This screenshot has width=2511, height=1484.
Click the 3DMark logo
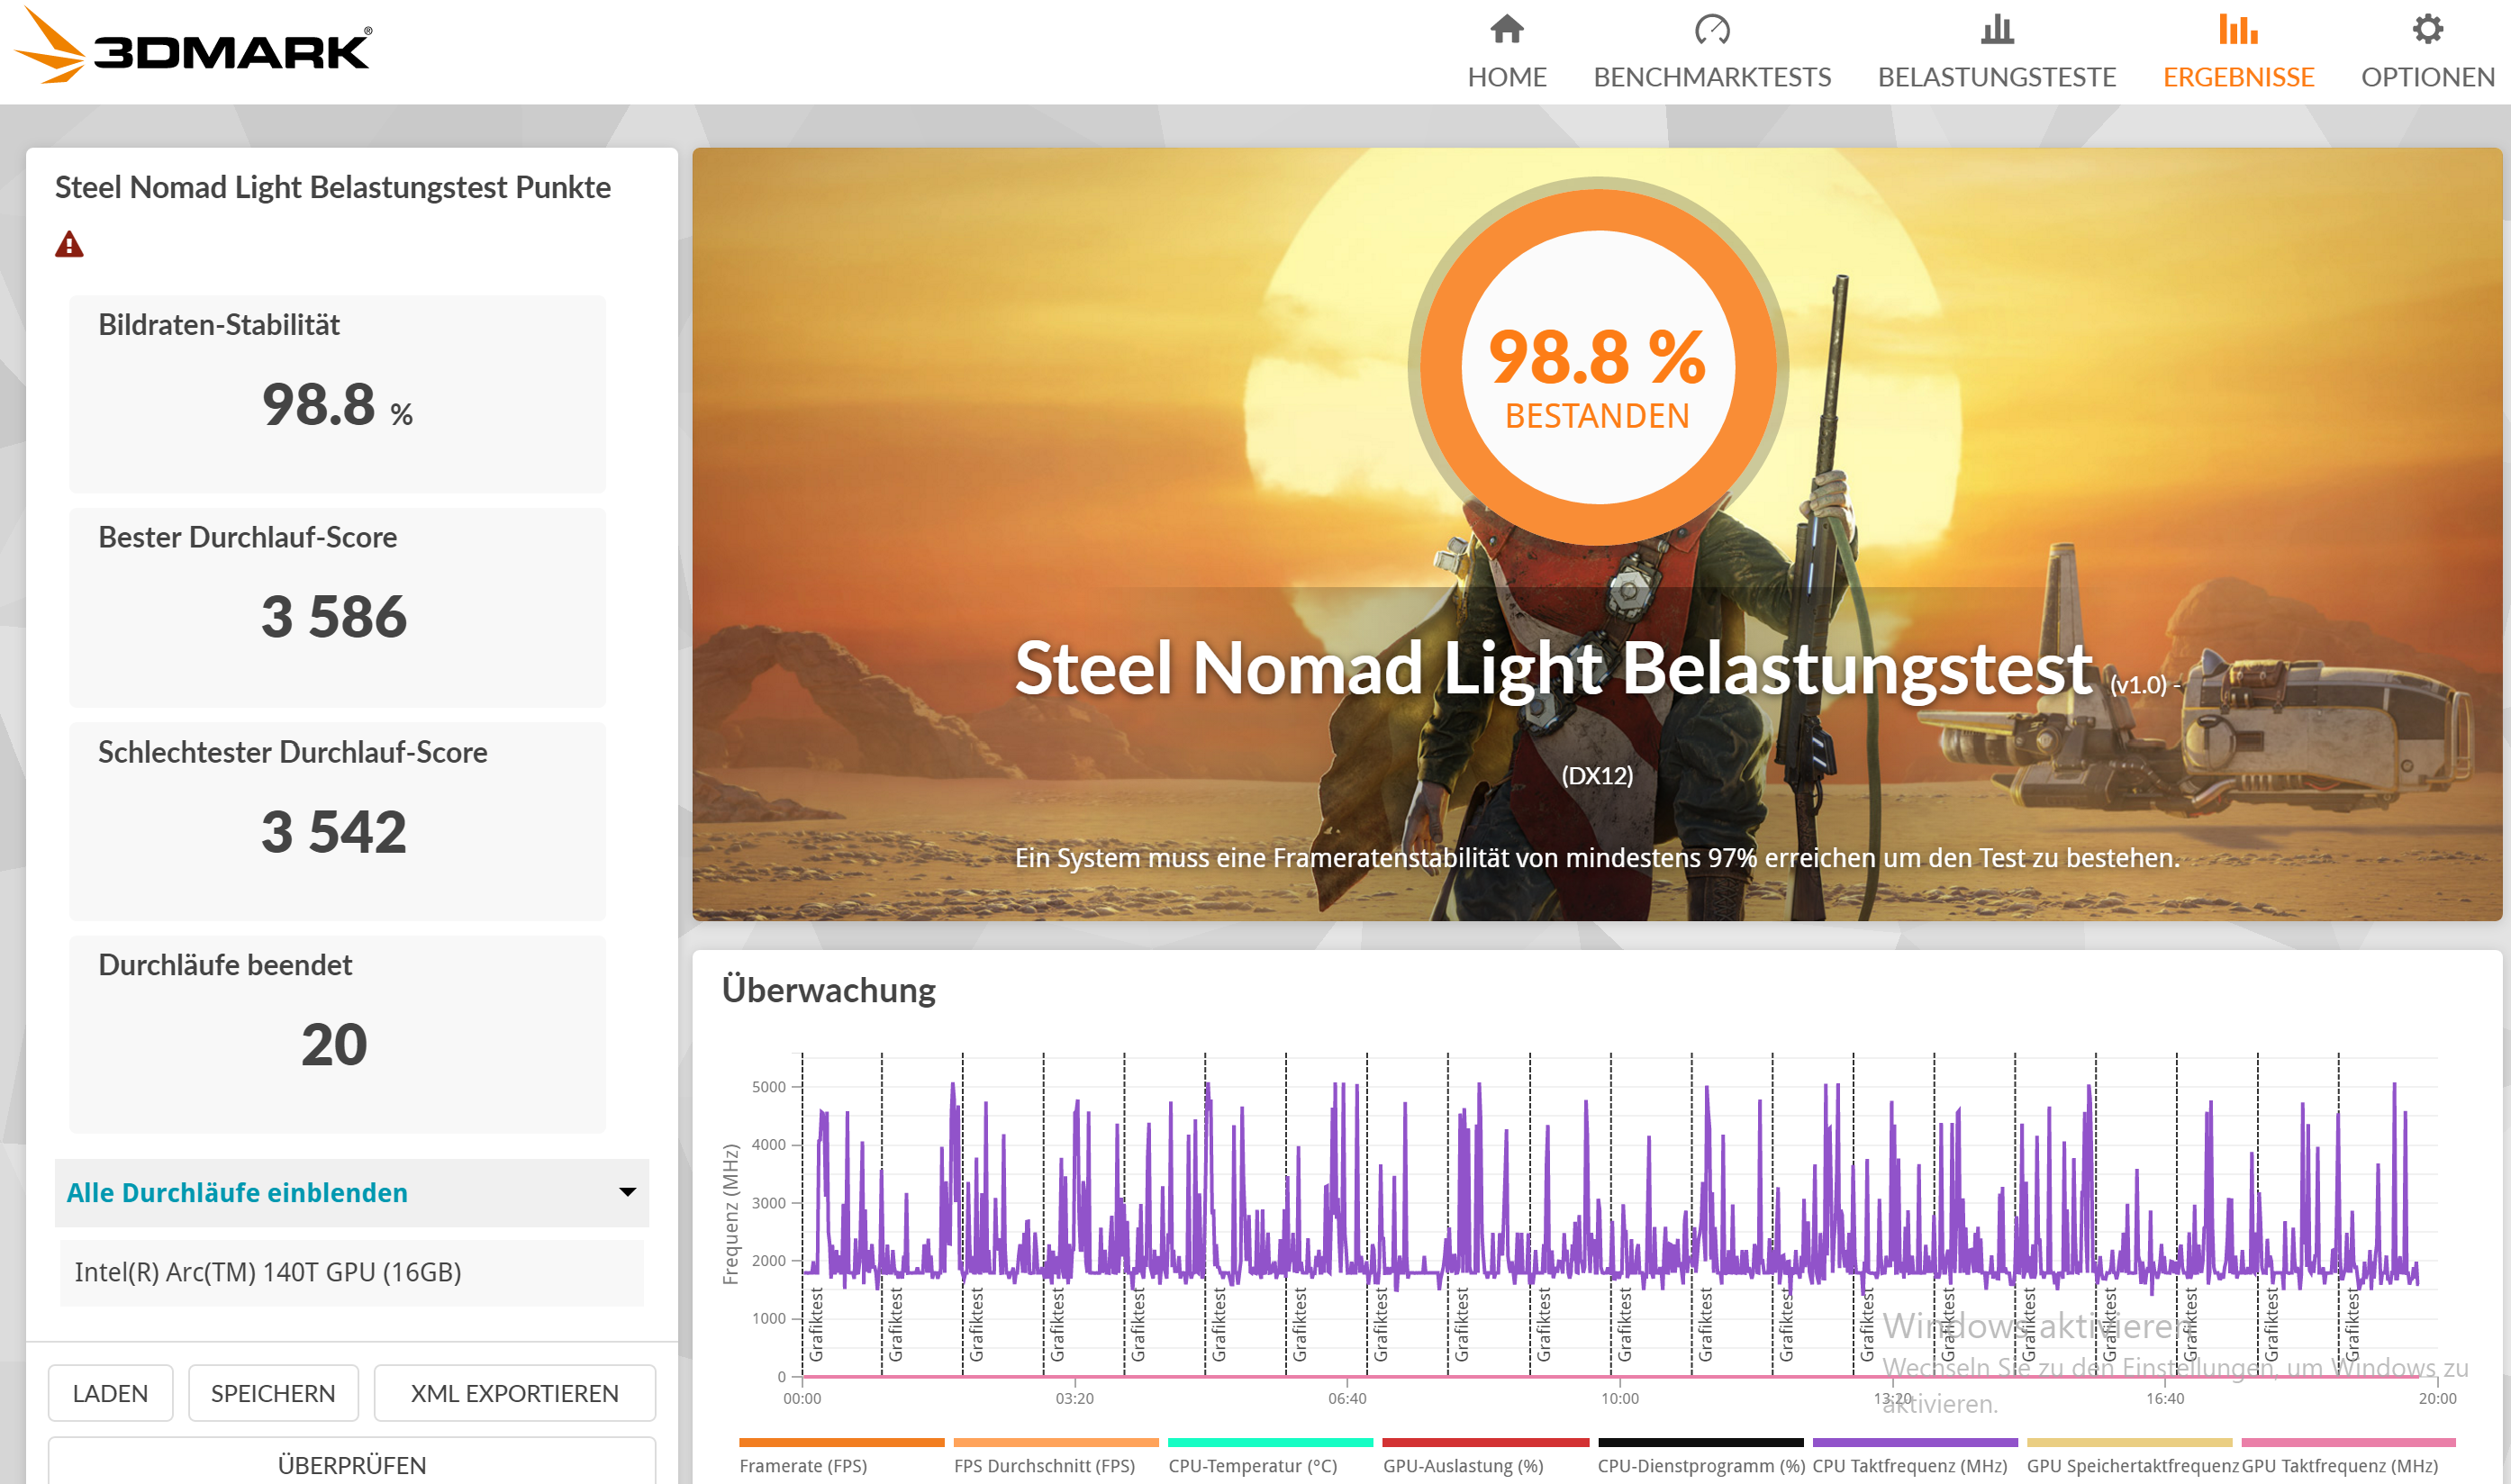193,46
